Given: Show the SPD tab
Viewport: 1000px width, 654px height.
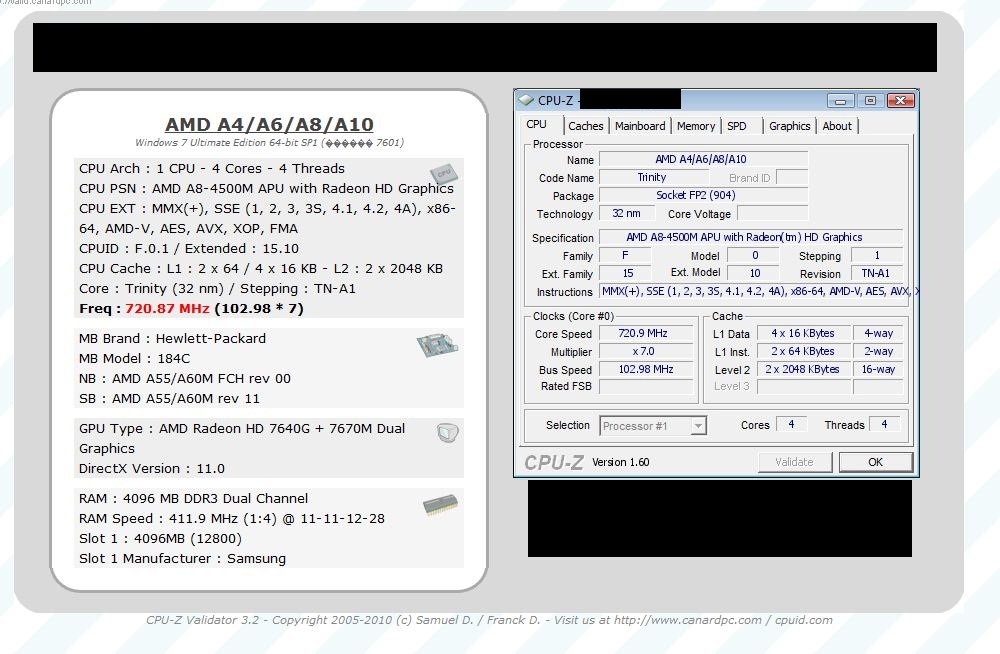Looking at the screenshot, I should click(737, 126).
